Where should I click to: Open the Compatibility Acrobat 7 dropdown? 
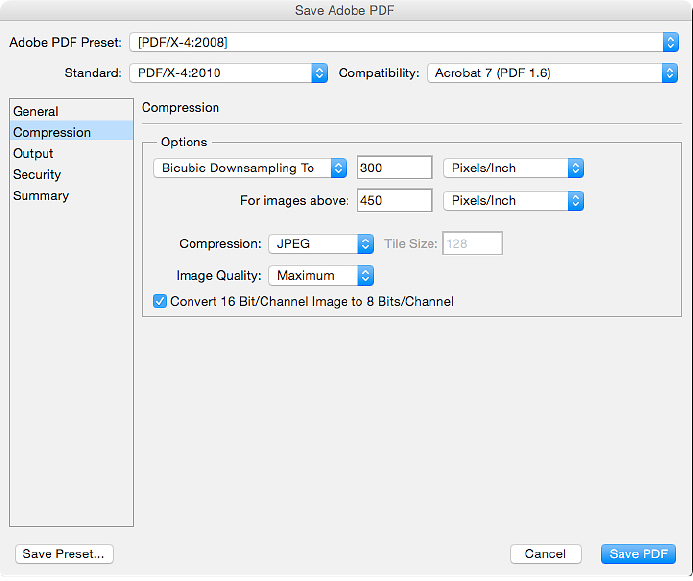(552, 73)
